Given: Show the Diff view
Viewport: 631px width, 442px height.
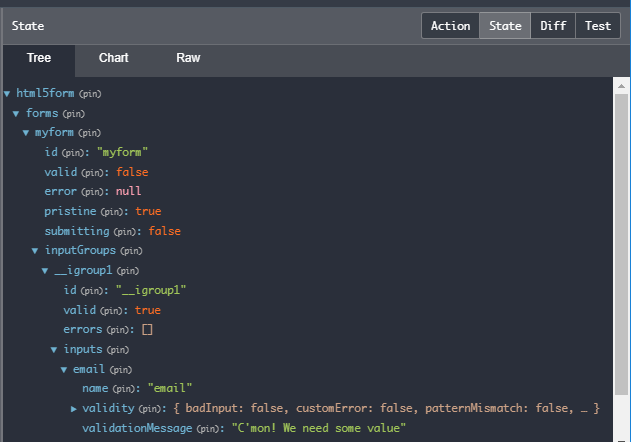Looking at the screenshot, I should tap(553, 26).
